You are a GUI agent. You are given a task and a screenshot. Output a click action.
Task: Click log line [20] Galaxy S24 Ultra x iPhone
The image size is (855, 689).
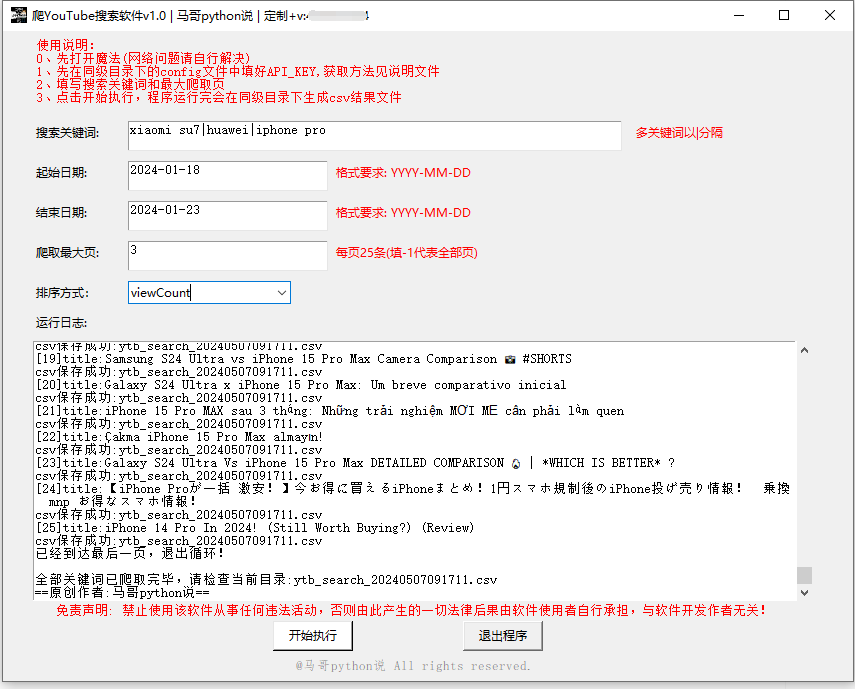(301, 385)
